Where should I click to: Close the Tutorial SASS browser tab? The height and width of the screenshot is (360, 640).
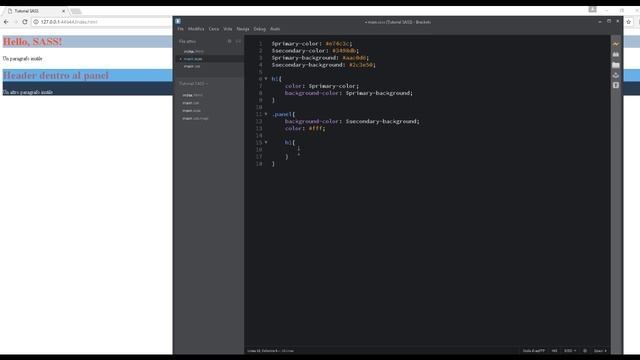tap(63, 11)
